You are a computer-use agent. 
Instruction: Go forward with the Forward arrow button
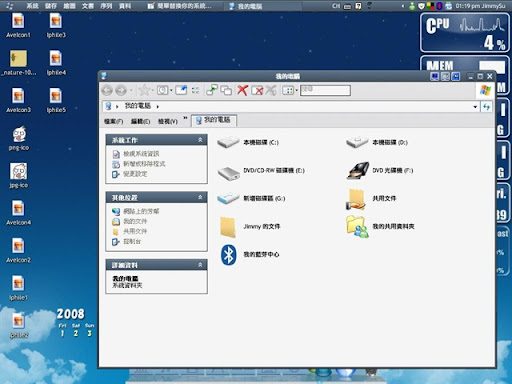121,90
